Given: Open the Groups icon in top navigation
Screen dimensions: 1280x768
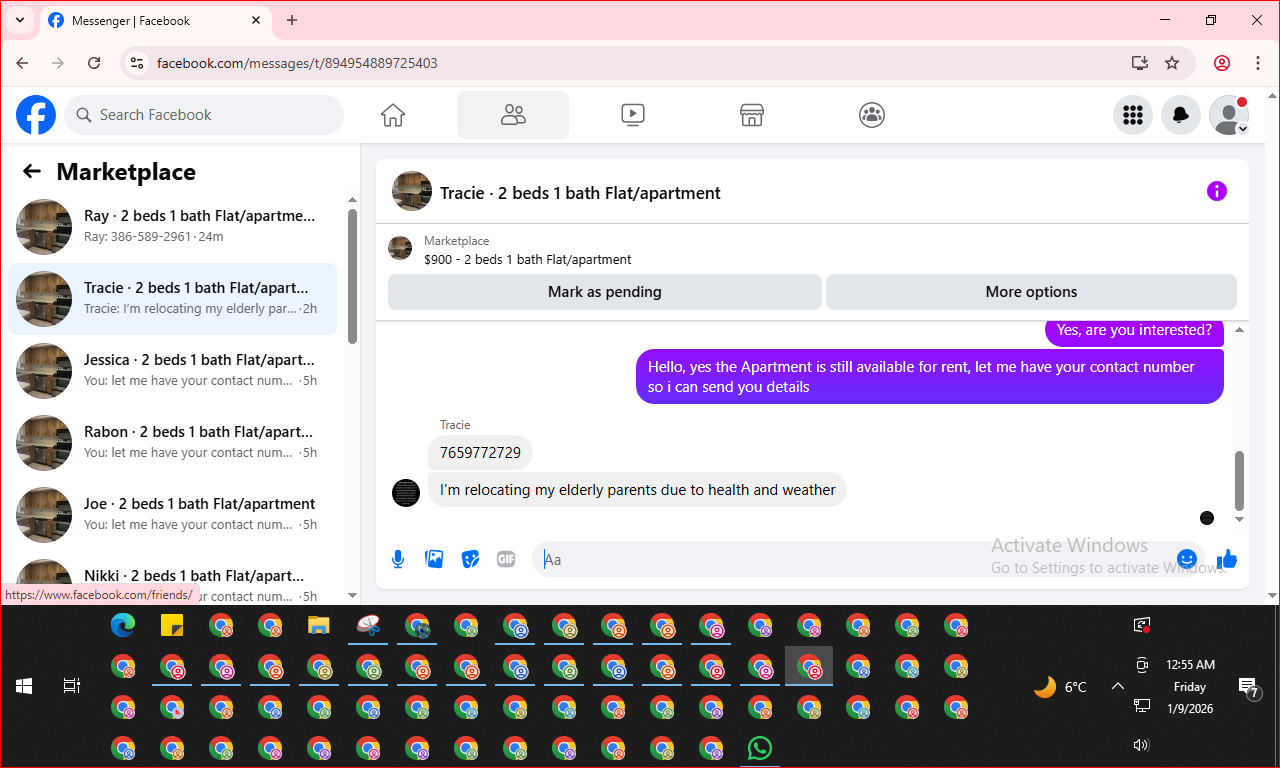Looking at the screenshot, I should (x=872, y=115).
